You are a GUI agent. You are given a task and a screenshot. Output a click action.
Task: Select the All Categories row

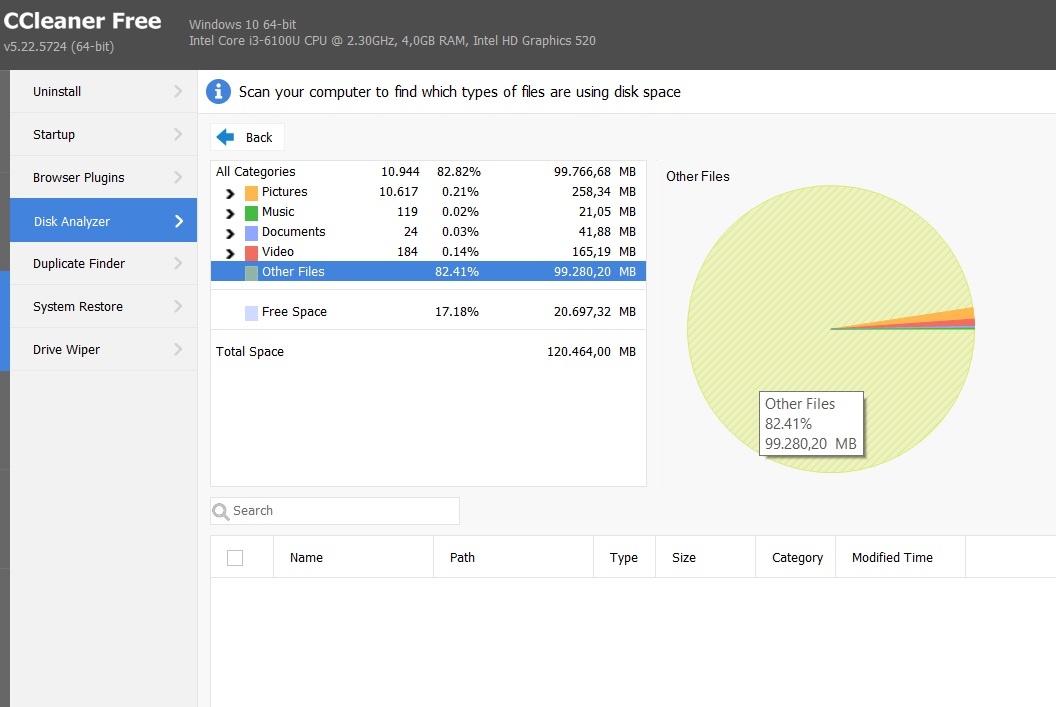[x=428, y=172]
